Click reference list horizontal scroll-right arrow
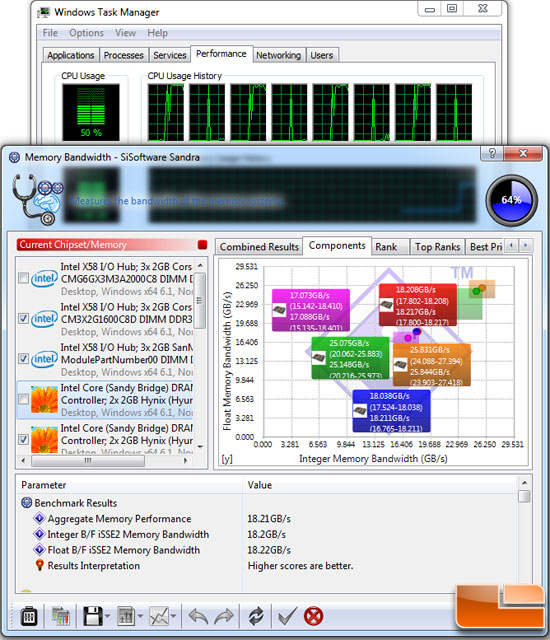550x640 pixels. 186,460
